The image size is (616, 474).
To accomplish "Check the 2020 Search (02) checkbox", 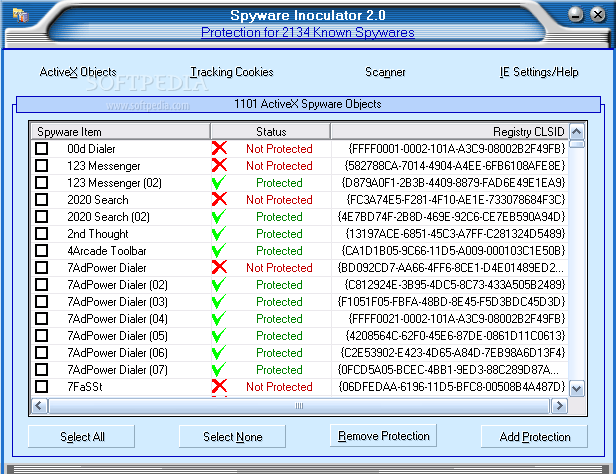I will [x=42, y=216].
